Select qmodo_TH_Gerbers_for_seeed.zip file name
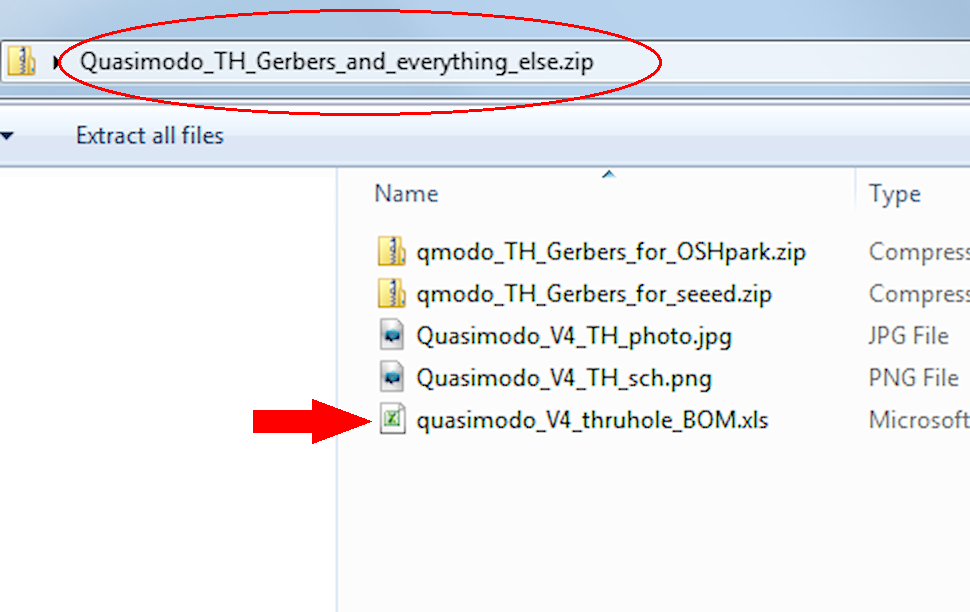970x612 pixels. pyautogui.click(x=594, y=294)
